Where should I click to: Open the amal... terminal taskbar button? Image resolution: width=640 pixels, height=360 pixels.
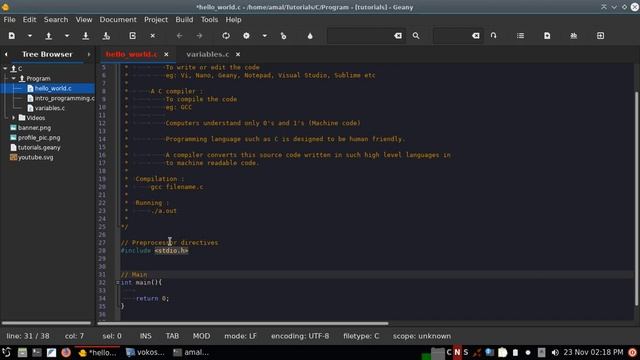pyautogui.click(x=191, y=352)
